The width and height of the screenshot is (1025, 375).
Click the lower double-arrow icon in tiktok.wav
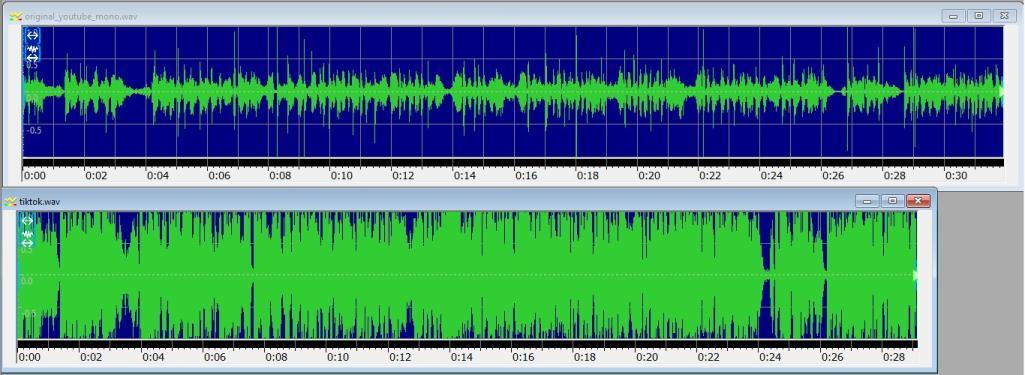point(27,243)
